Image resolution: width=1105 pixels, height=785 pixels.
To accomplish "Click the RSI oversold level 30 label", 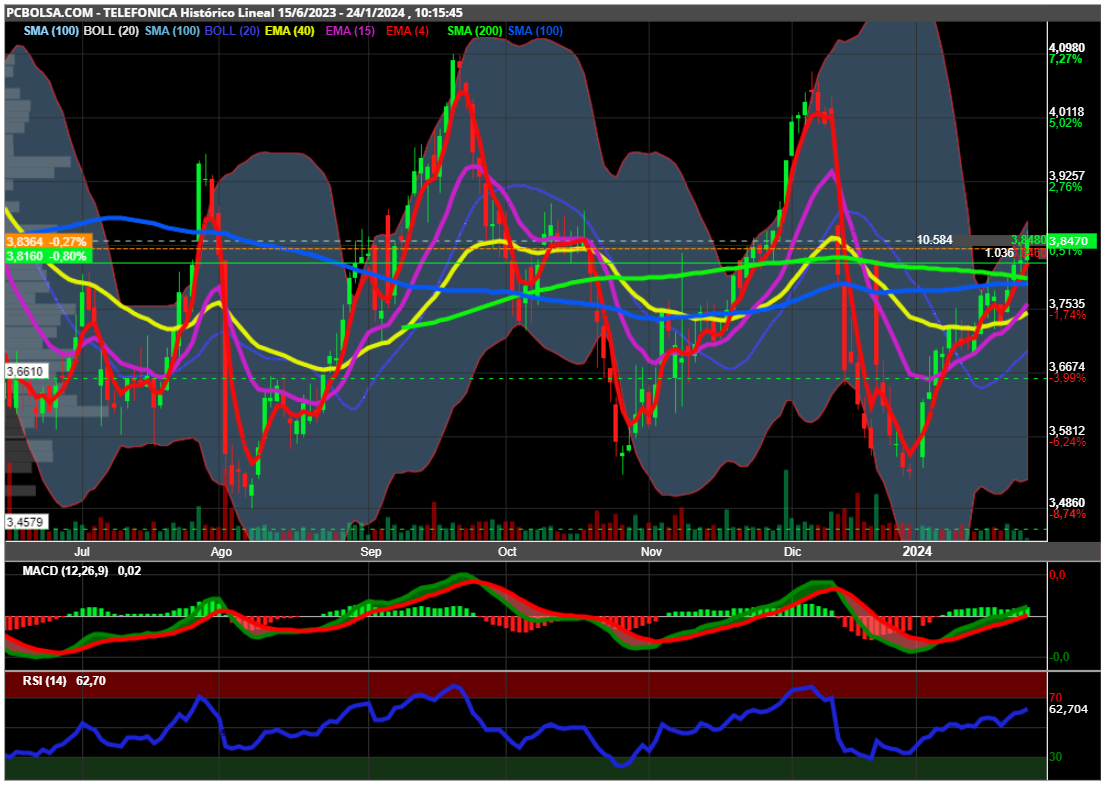I will coord(1056,757).
